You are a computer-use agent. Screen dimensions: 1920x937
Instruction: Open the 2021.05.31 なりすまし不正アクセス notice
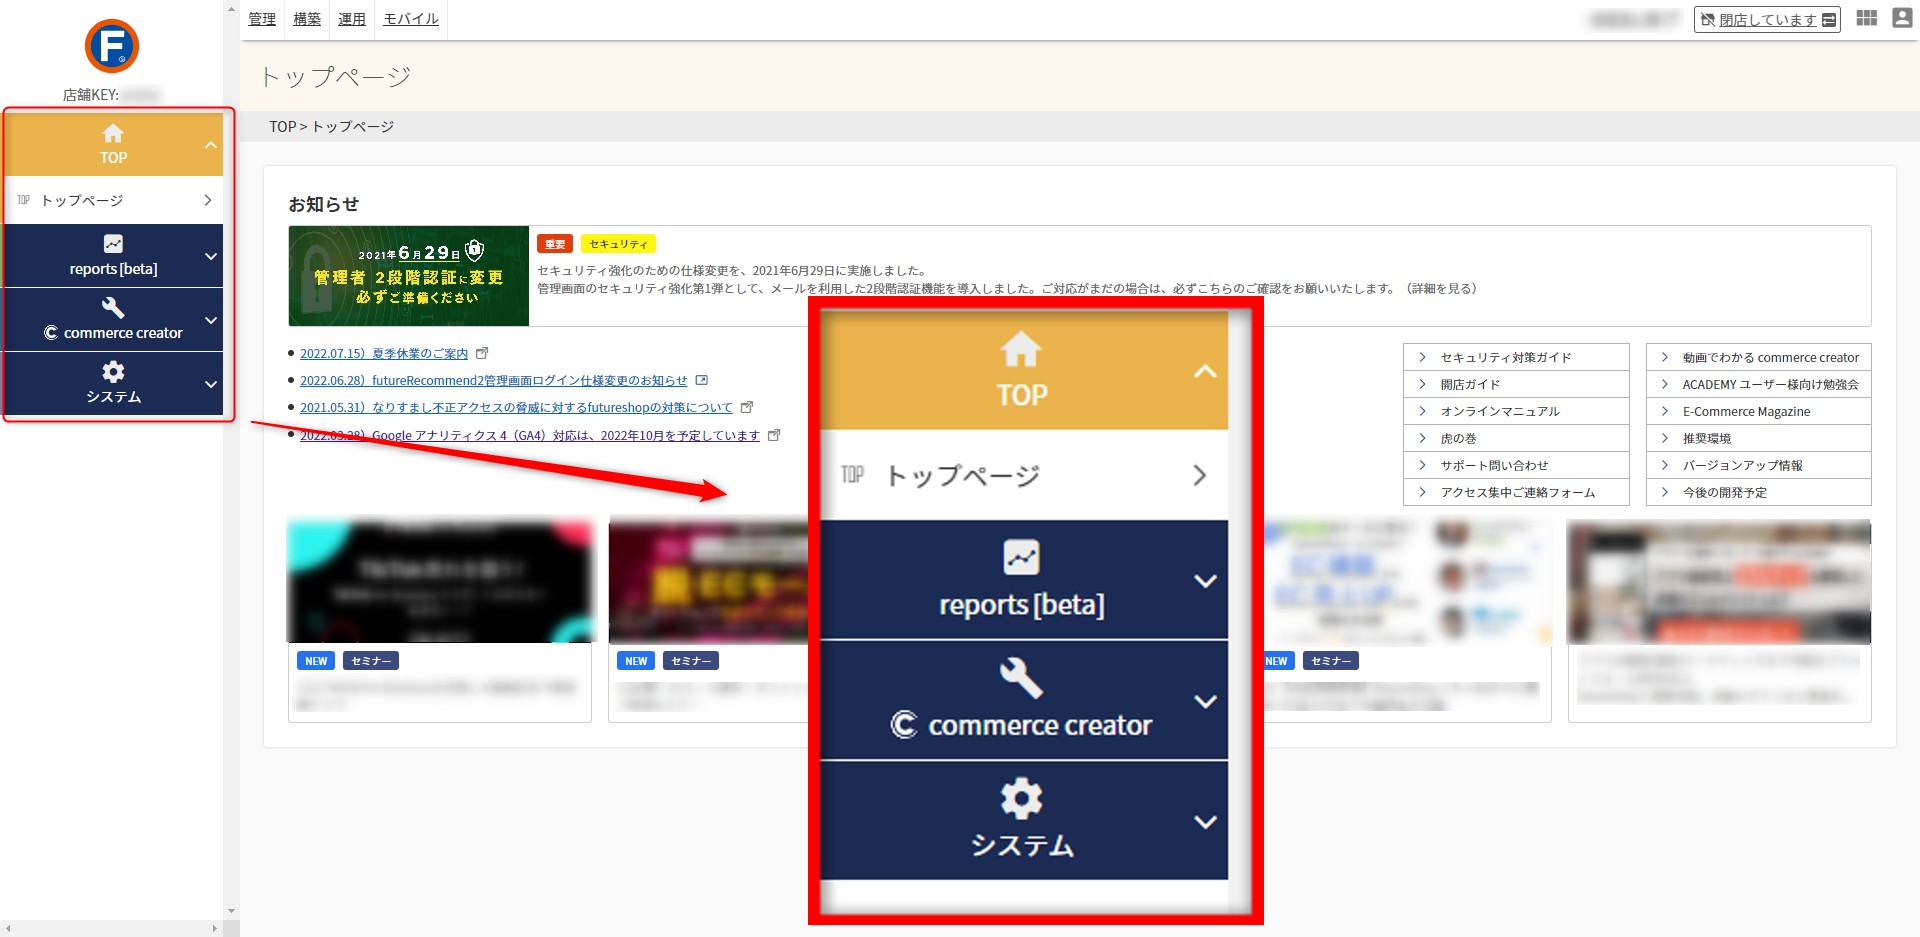pyautogui.click(x=516, y=407)
